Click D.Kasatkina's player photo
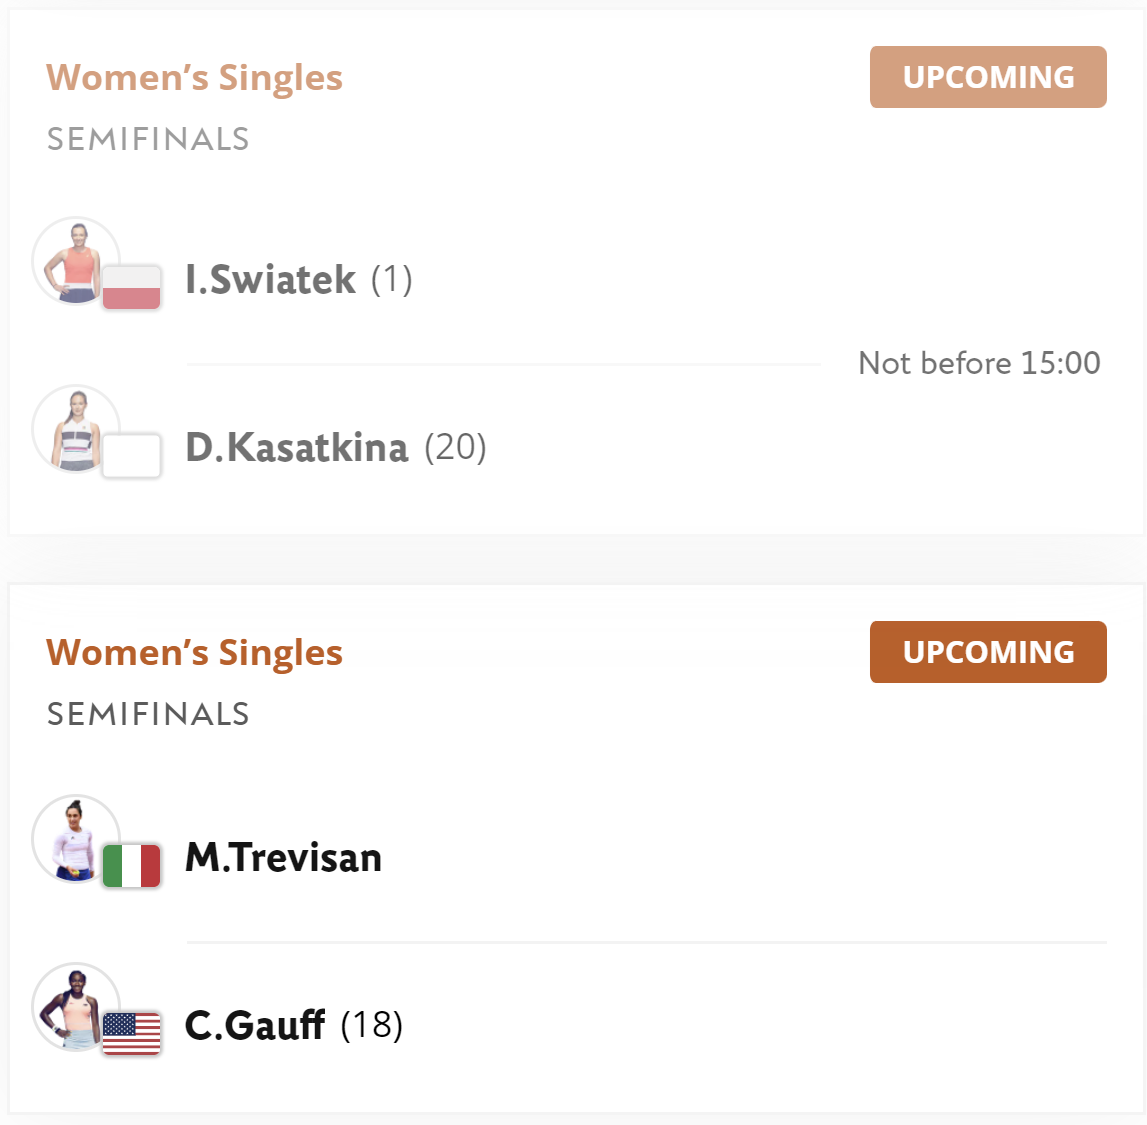 click(x=75, y=429)
